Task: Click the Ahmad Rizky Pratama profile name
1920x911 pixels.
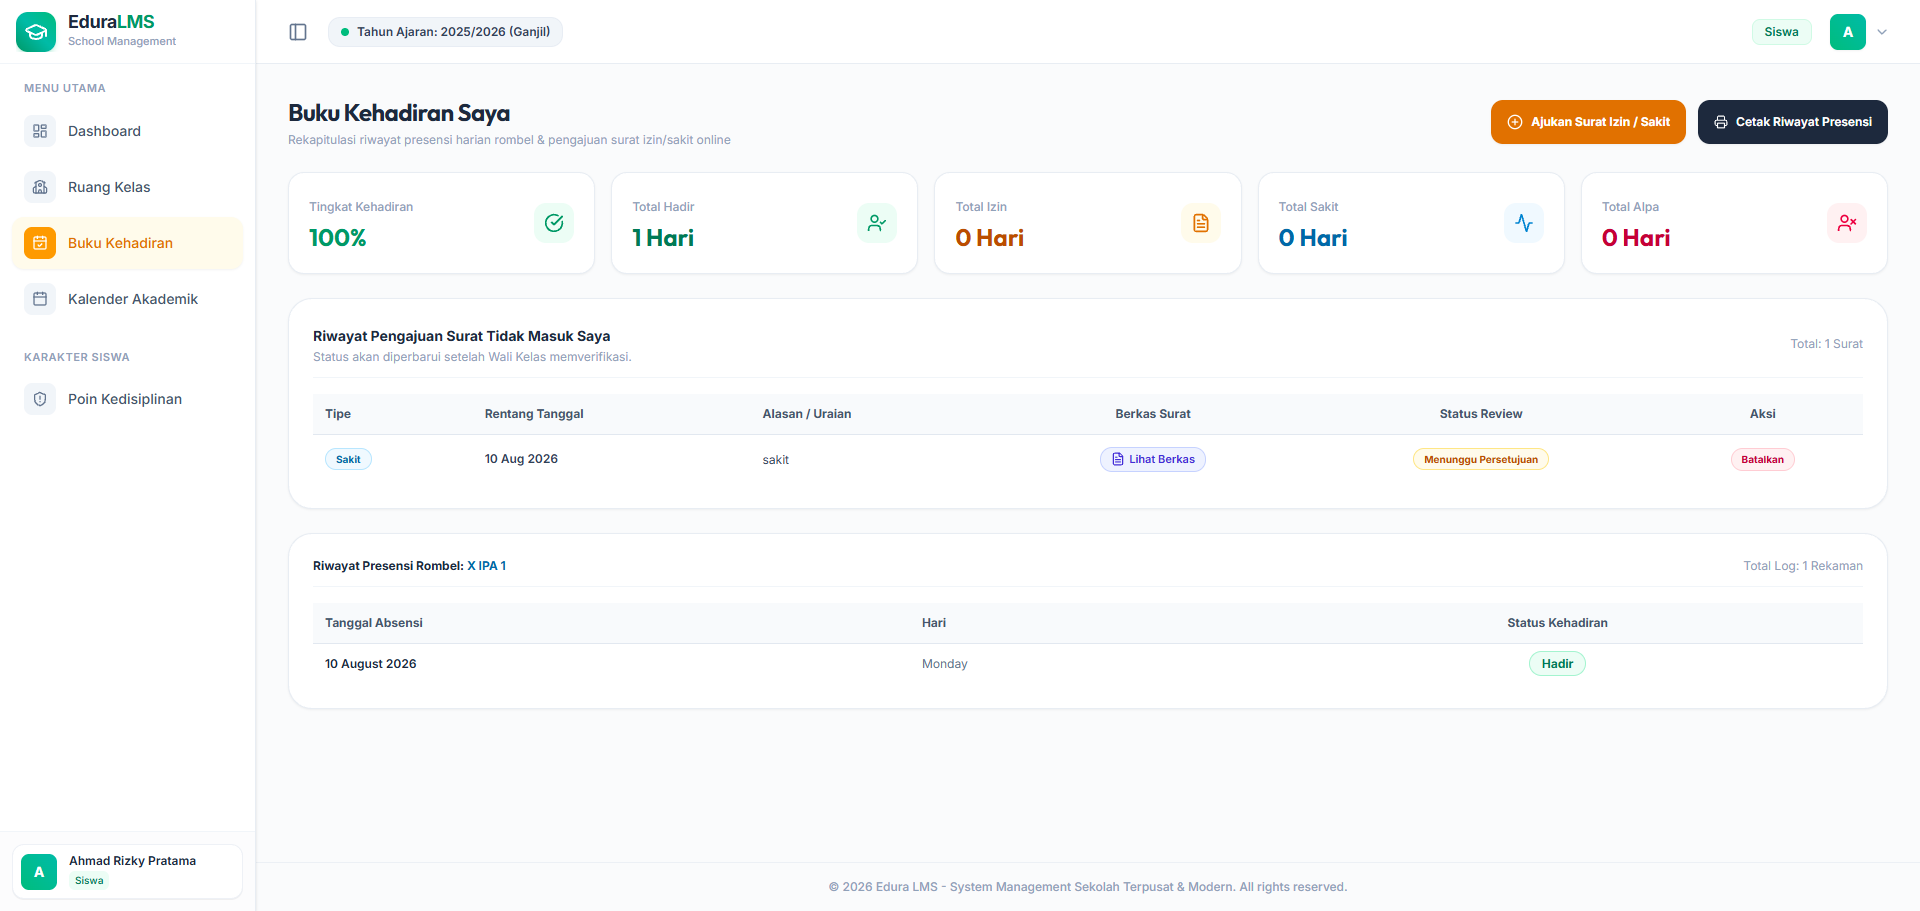Action: pos(132,861)
